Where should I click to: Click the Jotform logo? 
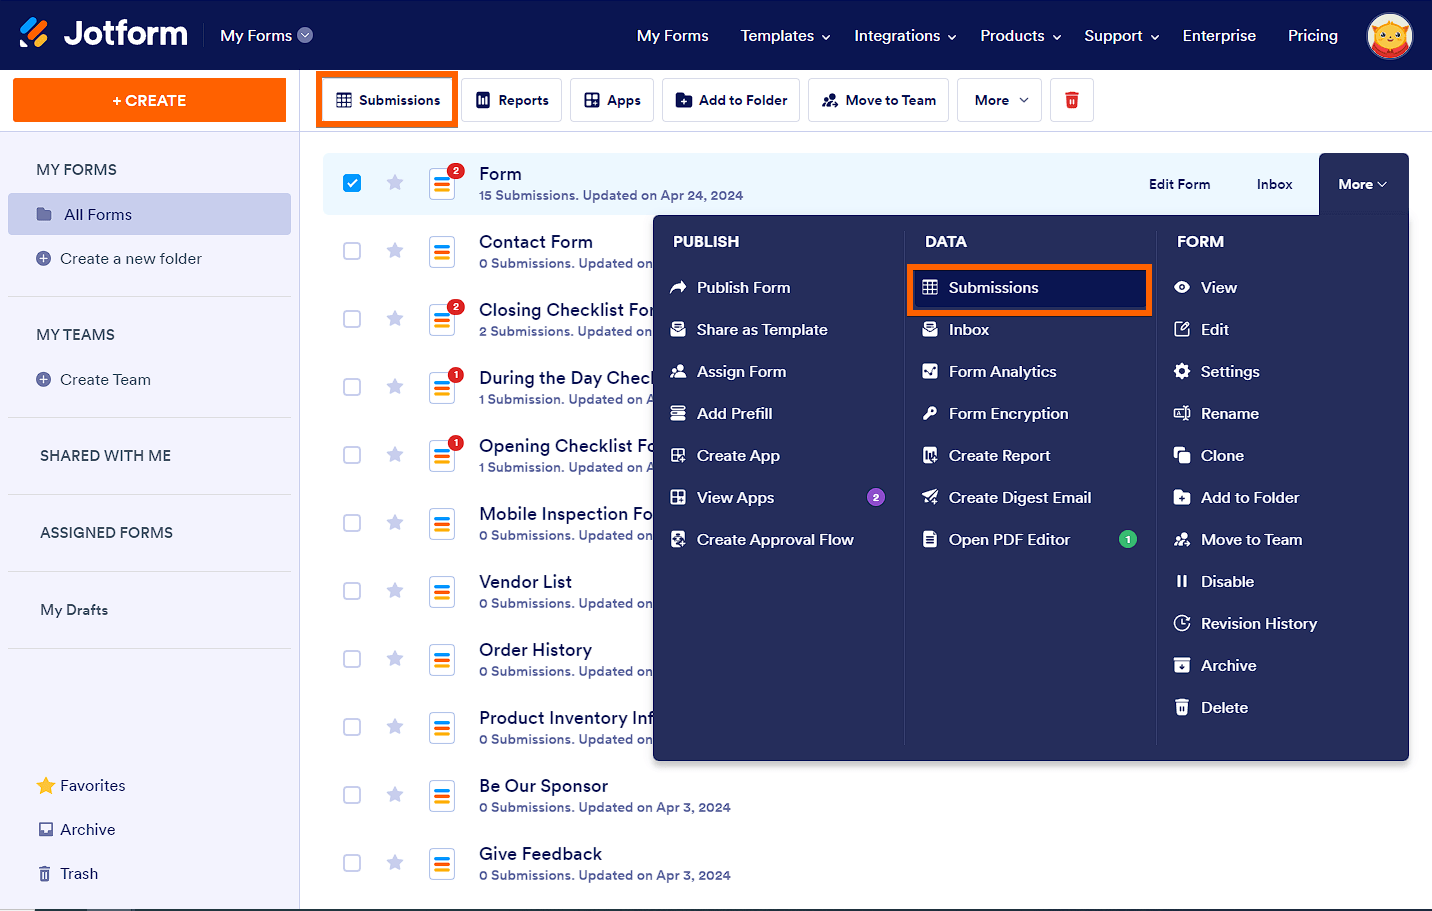tap(104, 34)
